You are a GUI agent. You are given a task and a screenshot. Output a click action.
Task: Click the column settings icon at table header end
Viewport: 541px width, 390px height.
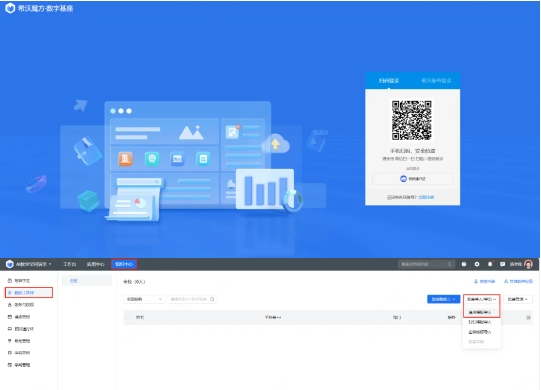point(528,317)
